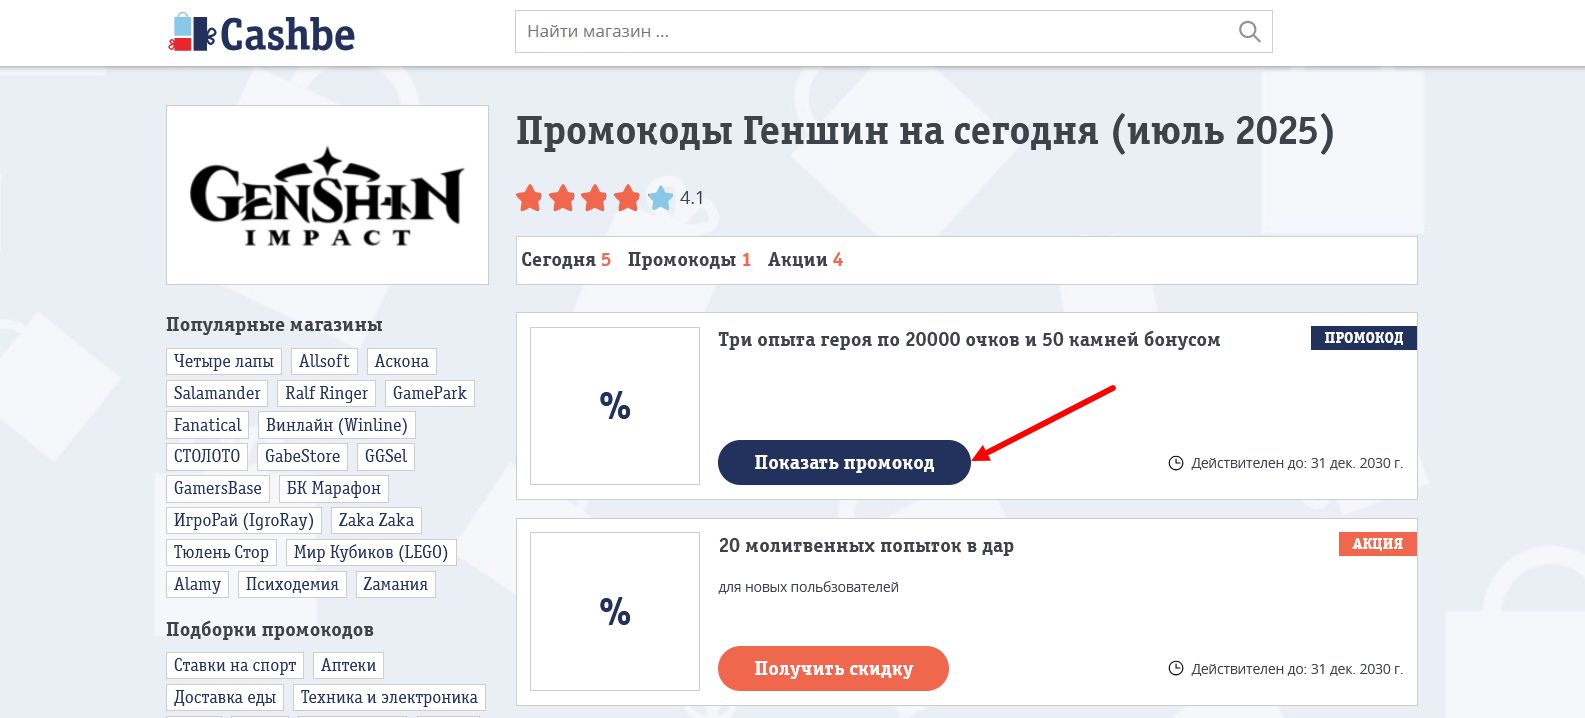Click the percent image of the promo code offer
The height and width of the screenshot is (718, 1585).
[x=615, y=406]
